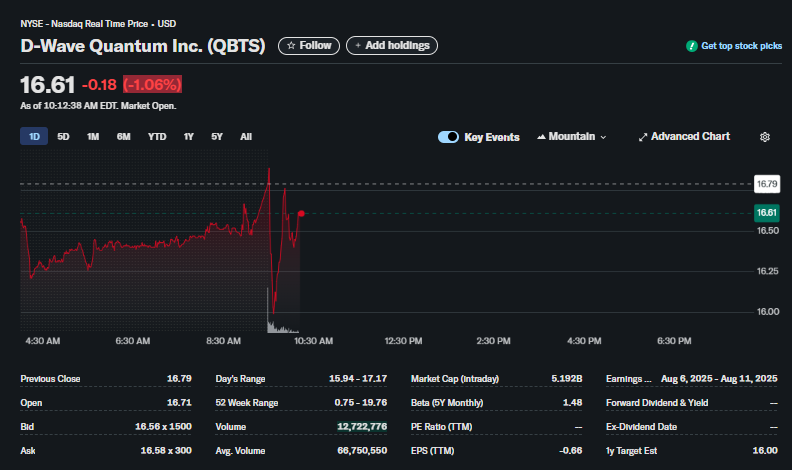Click the Previous Close label
Image resolution: width=792 pixels, height=470 pixels.
coord(50,379)
